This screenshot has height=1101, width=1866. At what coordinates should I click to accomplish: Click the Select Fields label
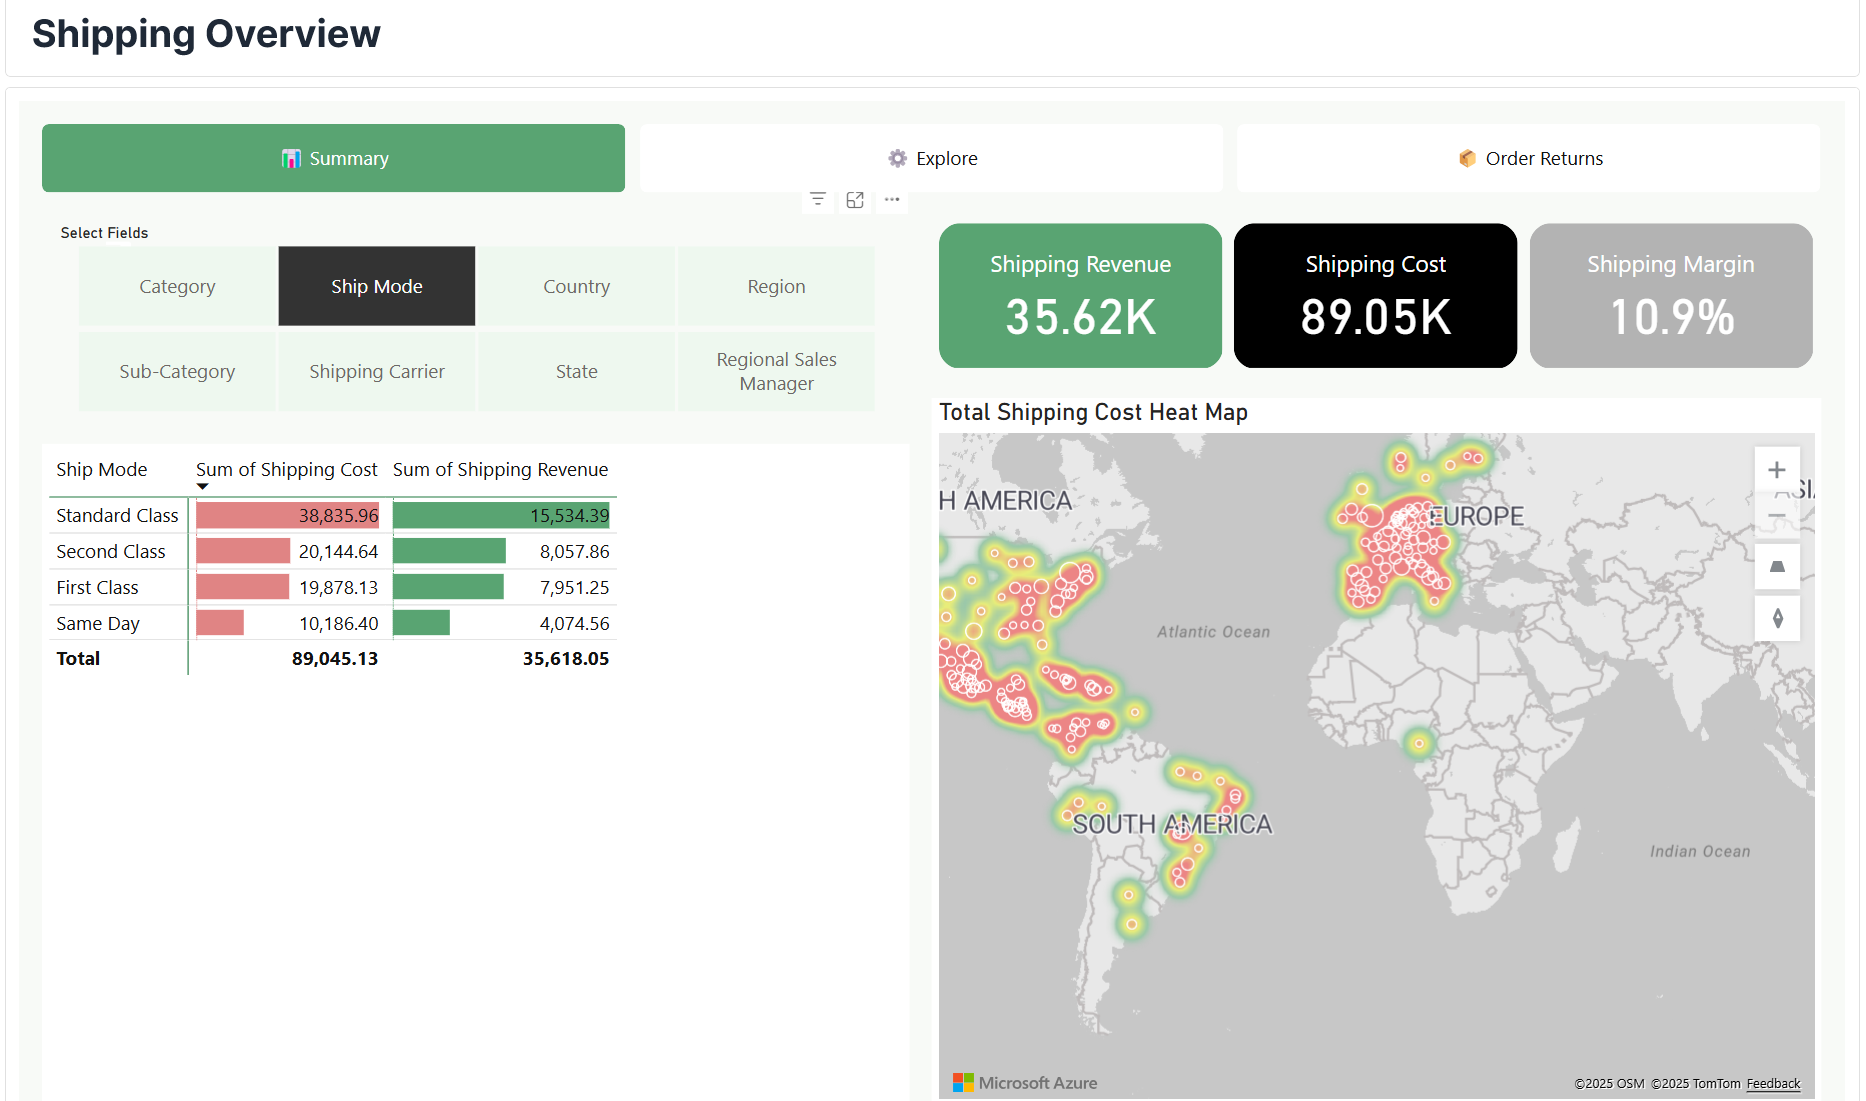coord(104,232)
